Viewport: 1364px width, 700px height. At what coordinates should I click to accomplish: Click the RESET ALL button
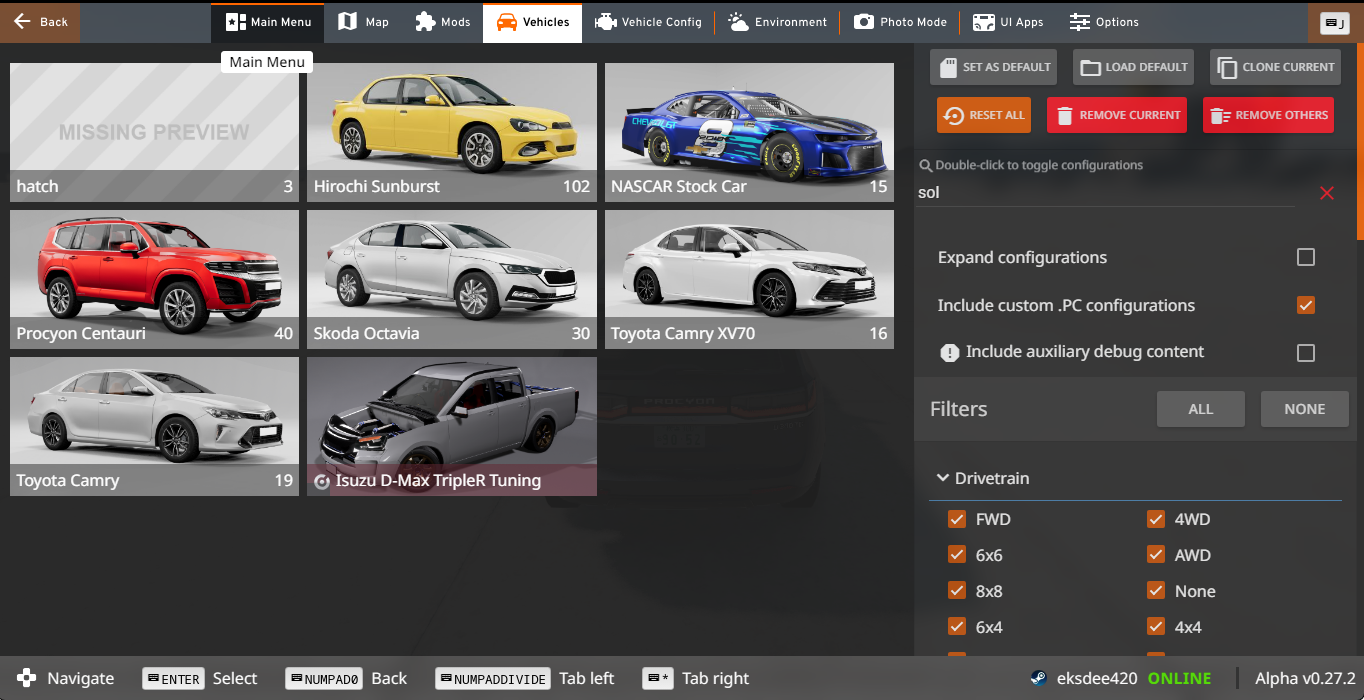click(x=984, y=115)
